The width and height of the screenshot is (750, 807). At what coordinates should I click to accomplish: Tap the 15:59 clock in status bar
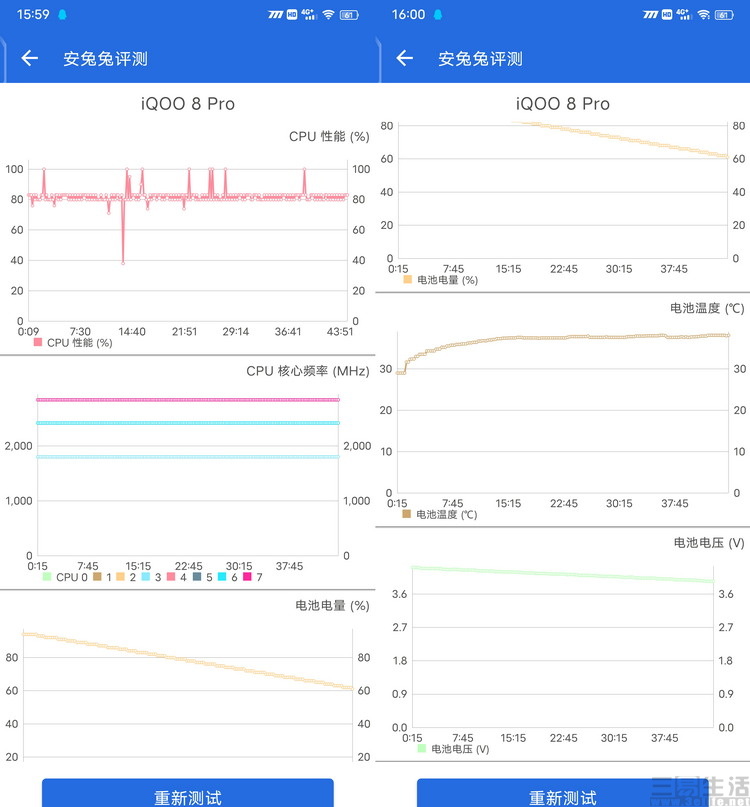point(33,14)
